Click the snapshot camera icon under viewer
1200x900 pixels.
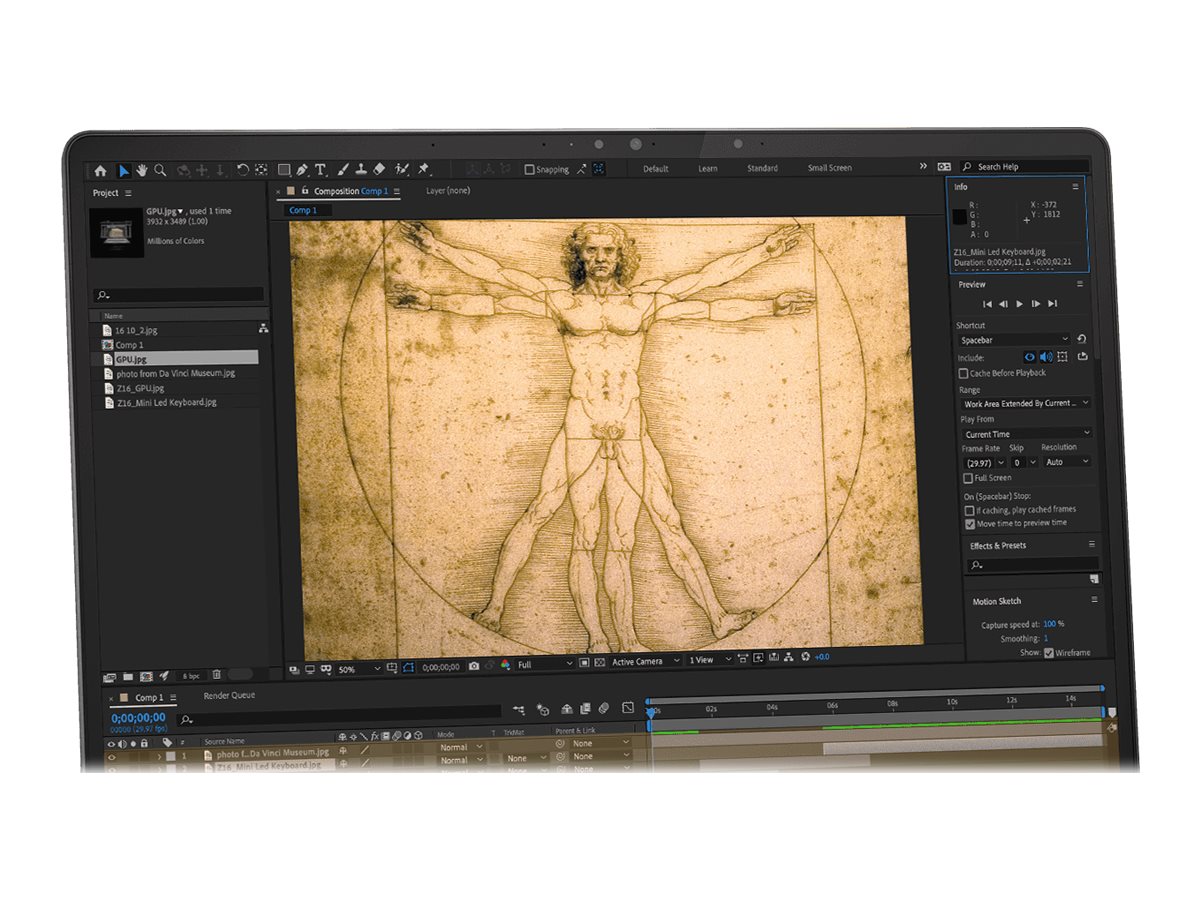point(474,664)
